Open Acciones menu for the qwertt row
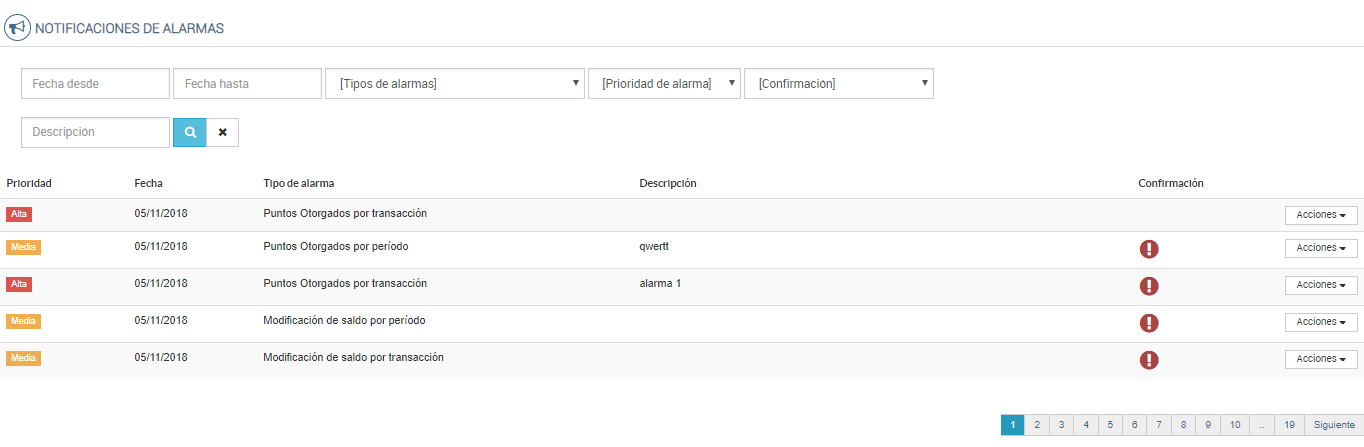Screen dimensions: 1364x447 (1320, 248)
